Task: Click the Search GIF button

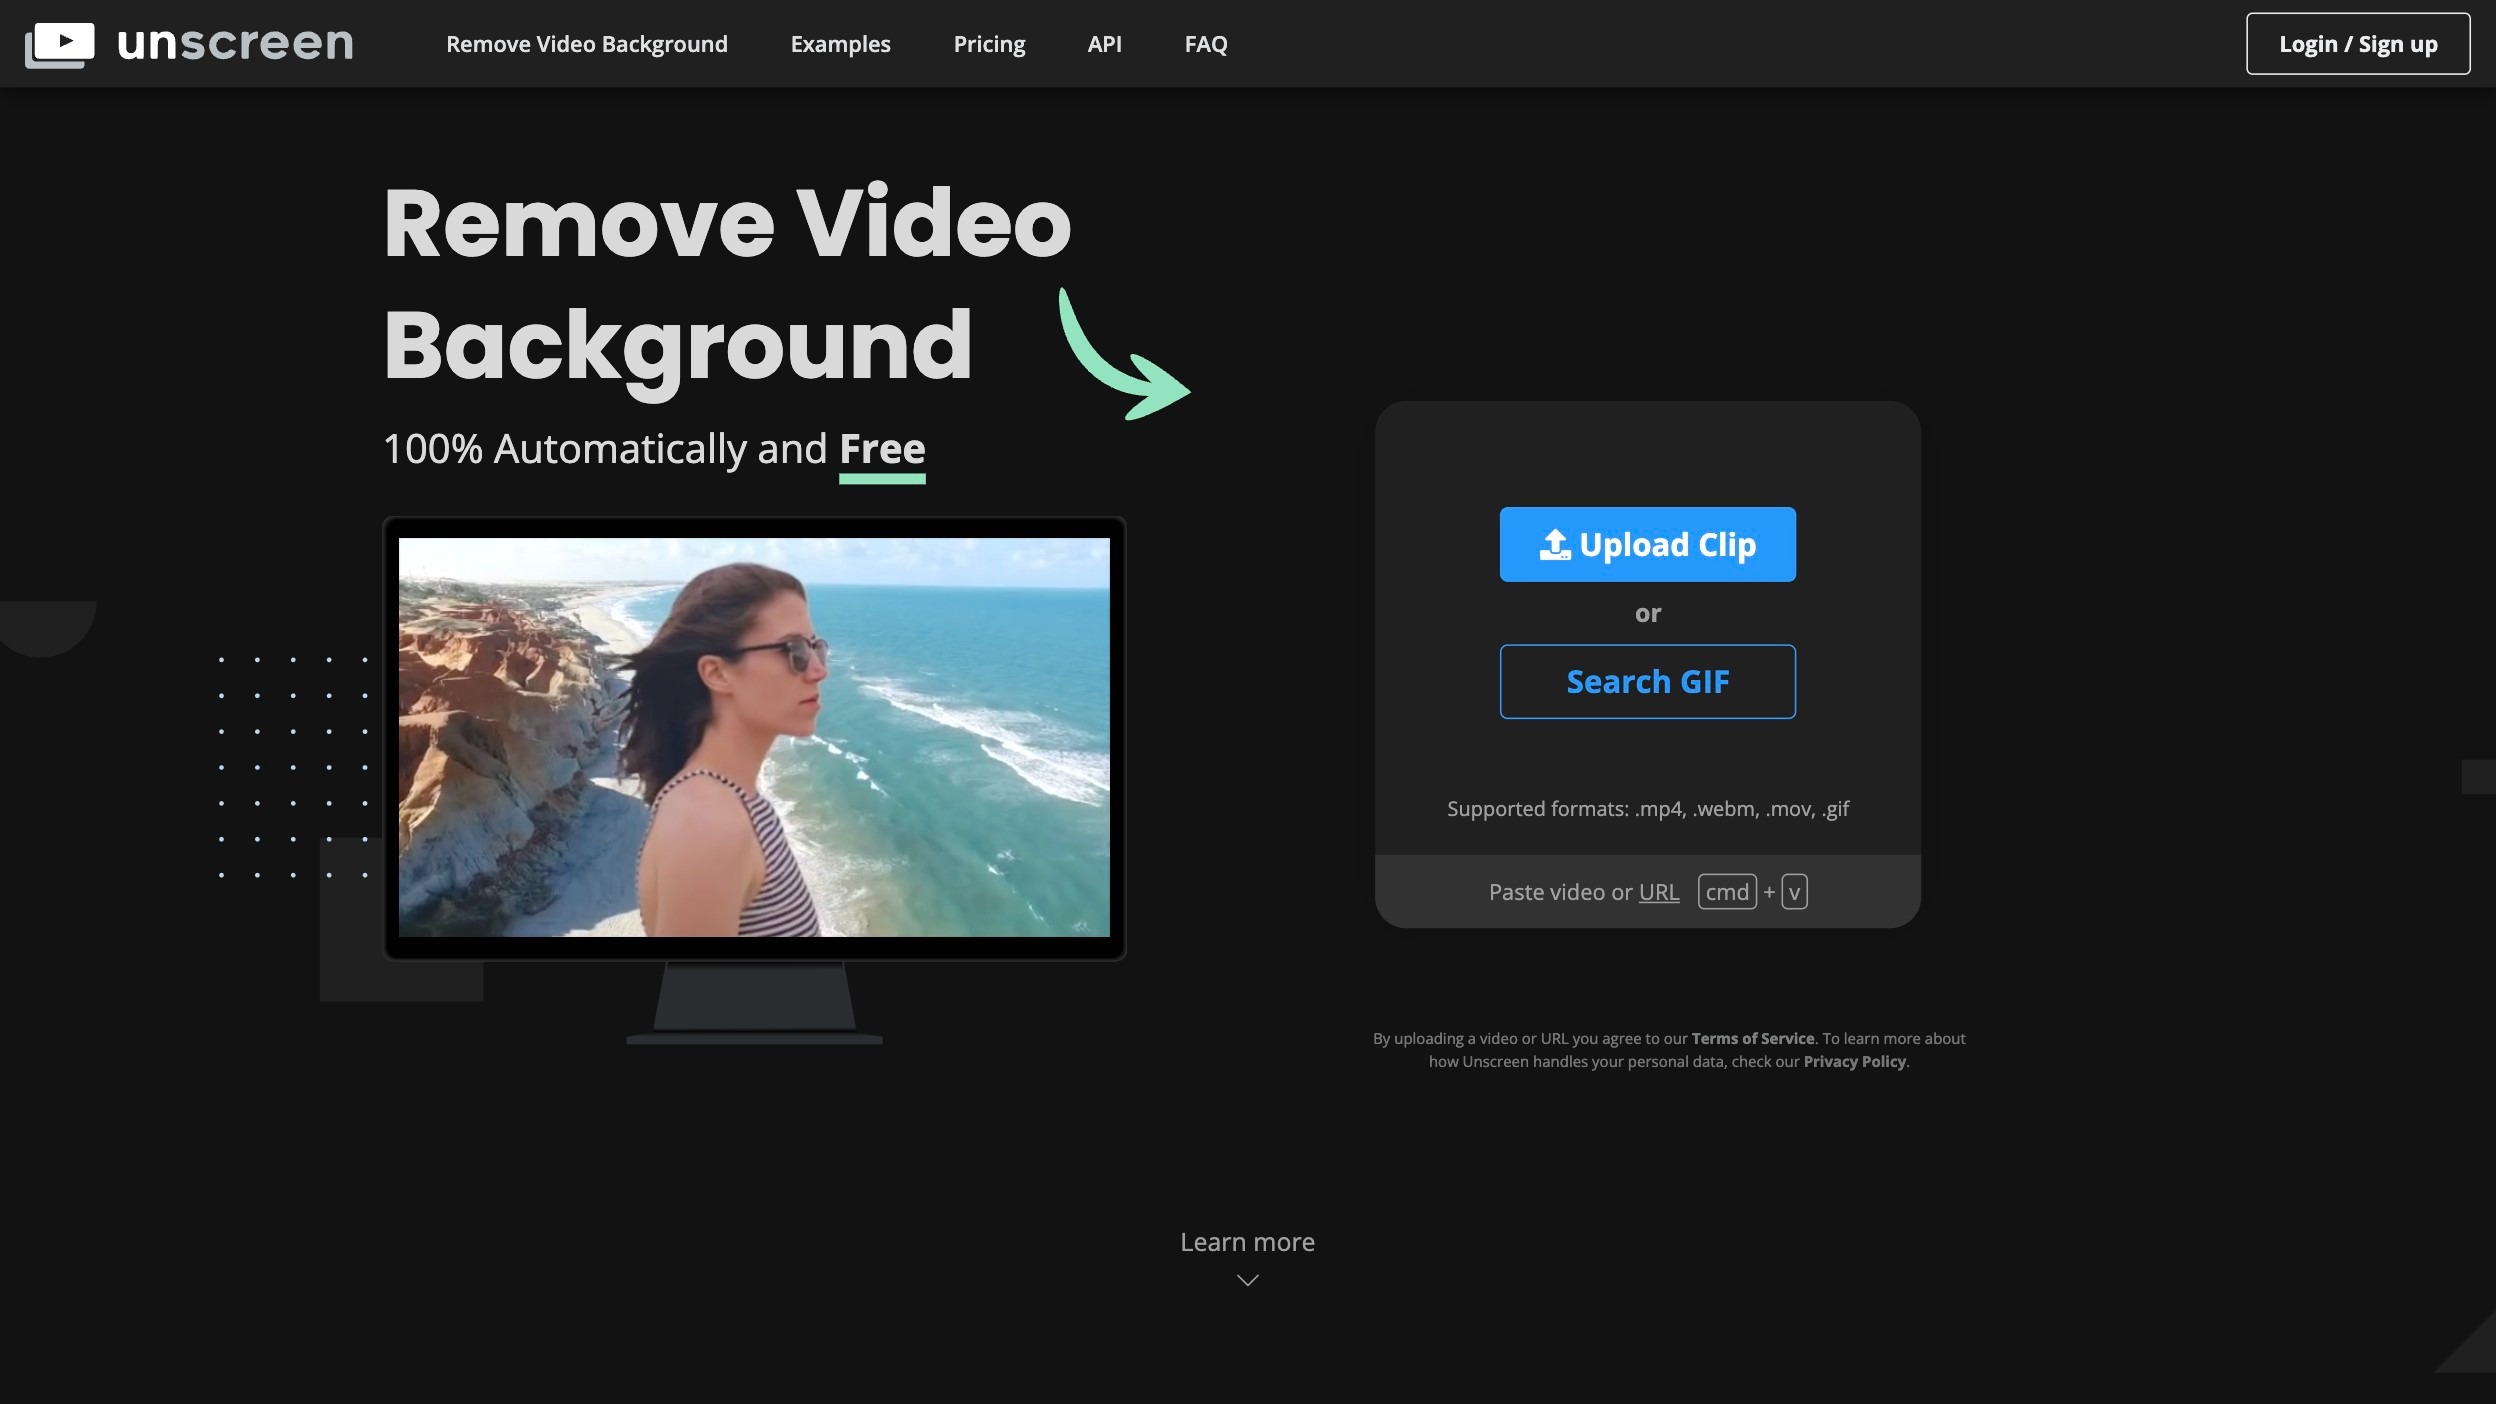Action: click(x=1647, y=682)
